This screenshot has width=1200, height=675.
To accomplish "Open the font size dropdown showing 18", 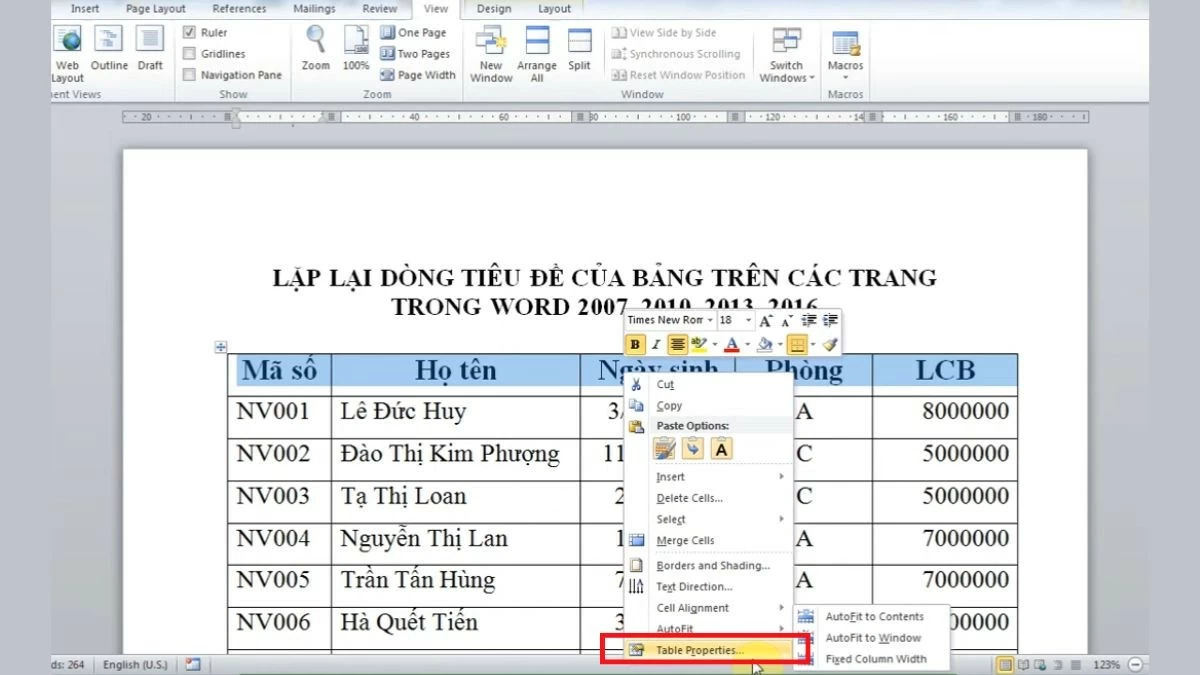I will click(x=748, y=320).
